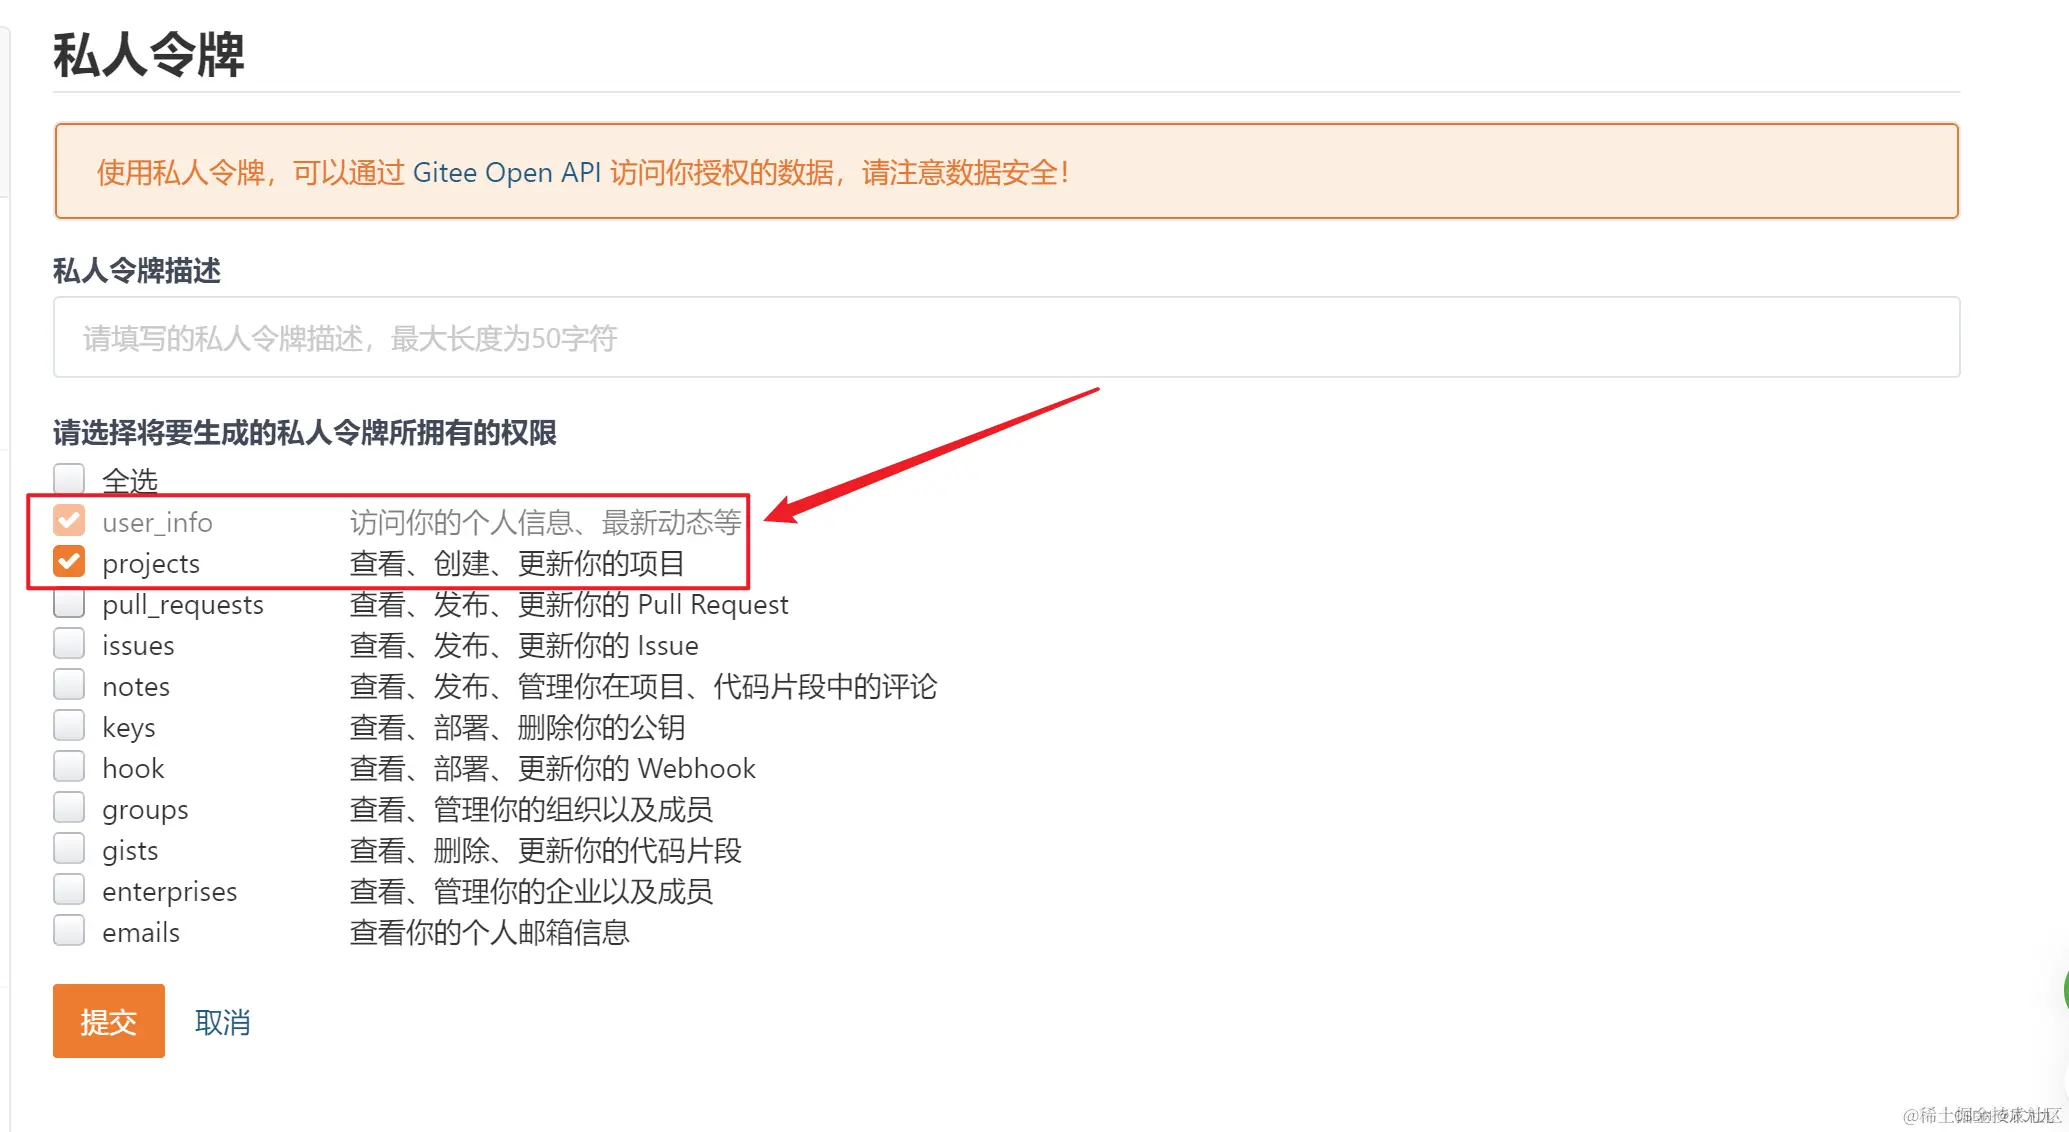The image size is (2069, 1132).
Task: Tick the enterprises permission checkbox
Action: coord(69,890)
